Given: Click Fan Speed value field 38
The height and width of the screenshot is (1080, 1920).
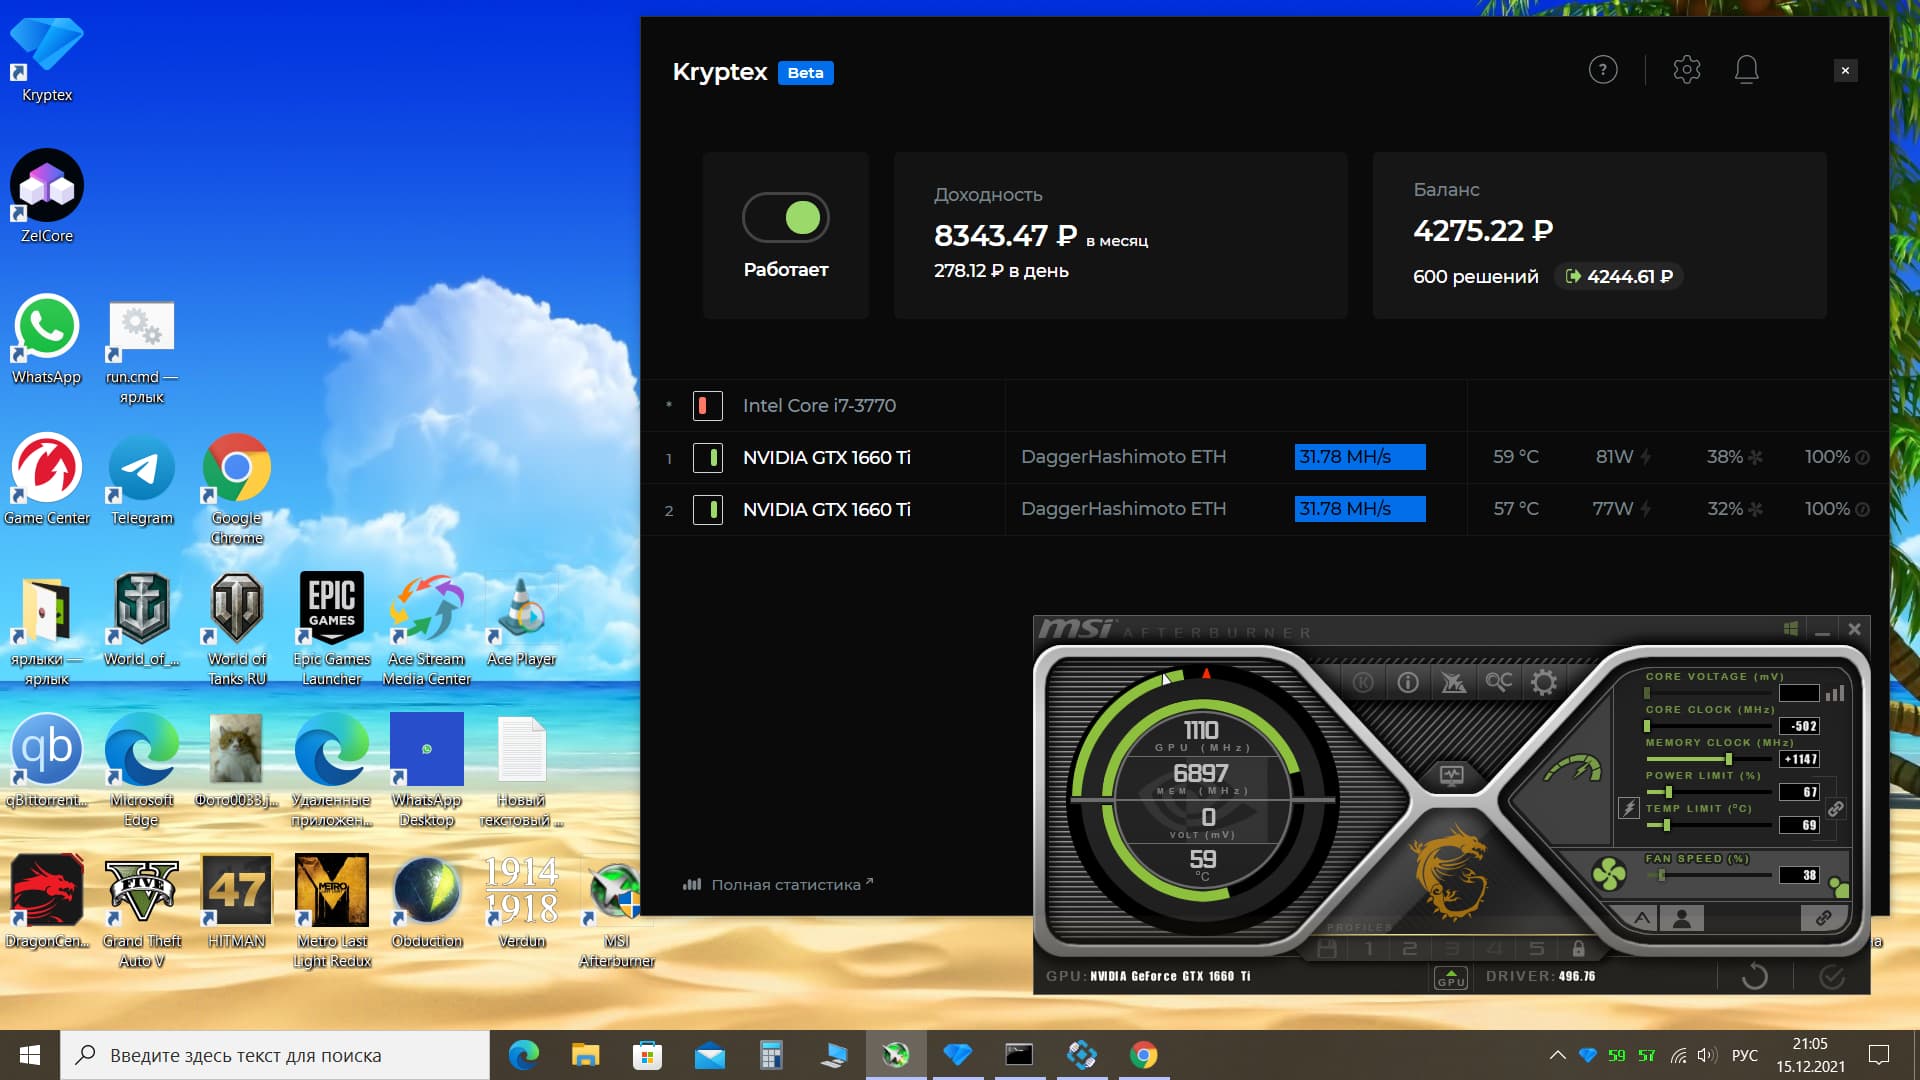Looking at the screenshot, I should (1799, 875).
